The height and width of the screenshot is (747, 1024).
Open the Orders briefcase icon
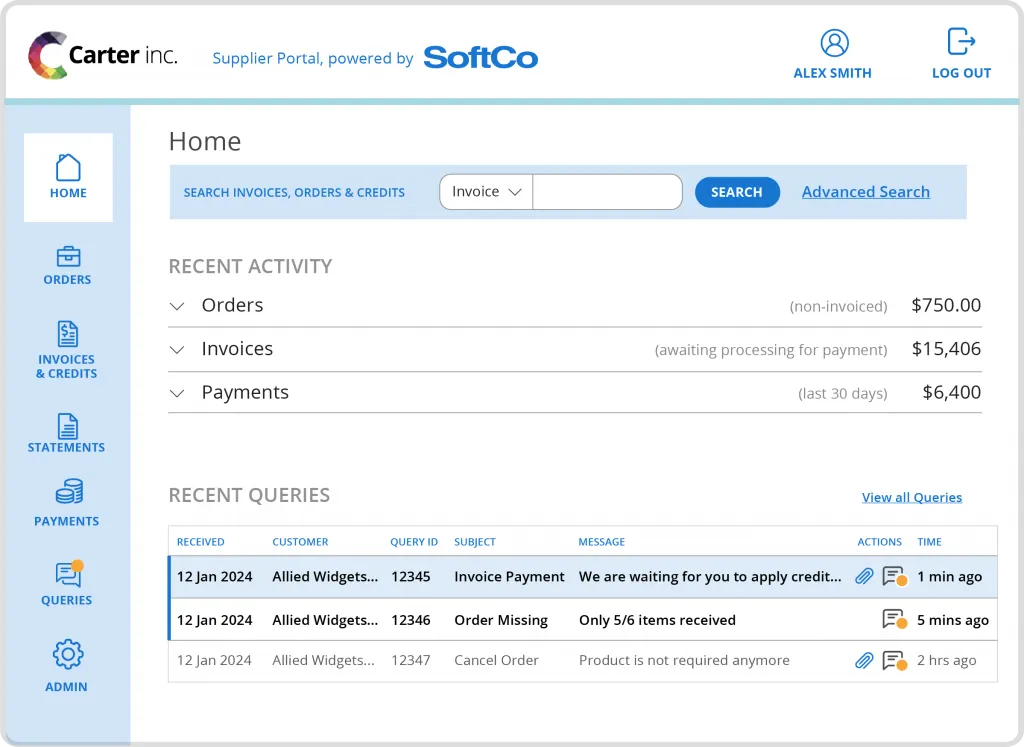[x=68, y=257]
